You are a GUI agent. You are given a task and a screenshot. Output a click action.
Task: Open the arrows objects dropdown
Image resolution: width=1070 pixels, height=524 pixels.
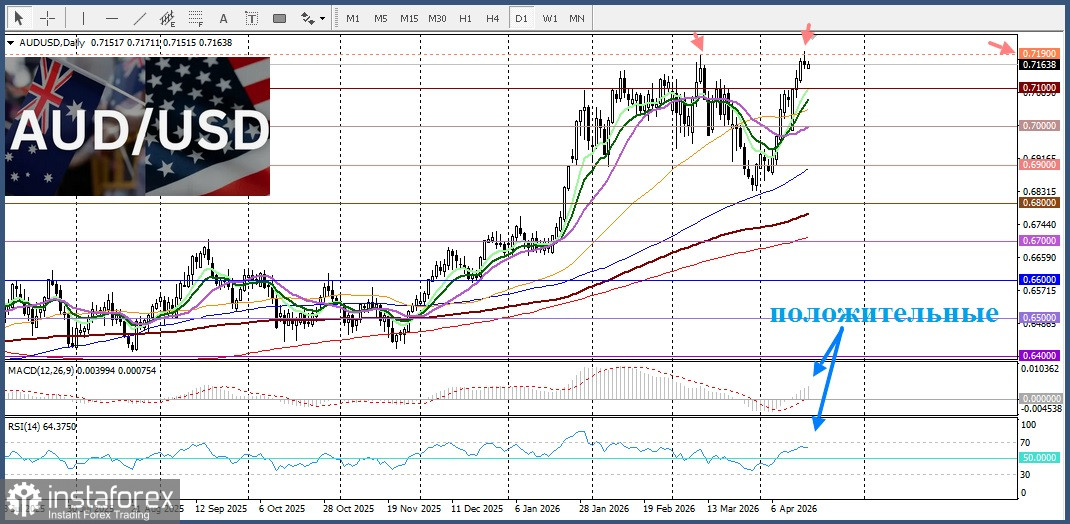tap(314, 18)
